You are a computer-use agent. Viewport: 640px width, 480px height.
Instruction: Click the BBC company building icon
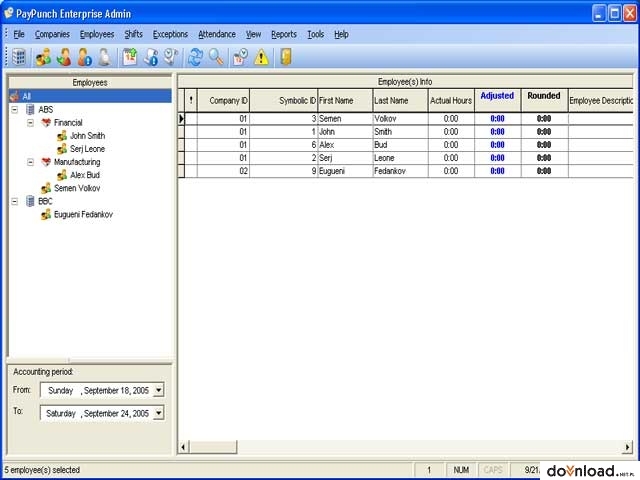pyautogui.click(x=30, y=201)
